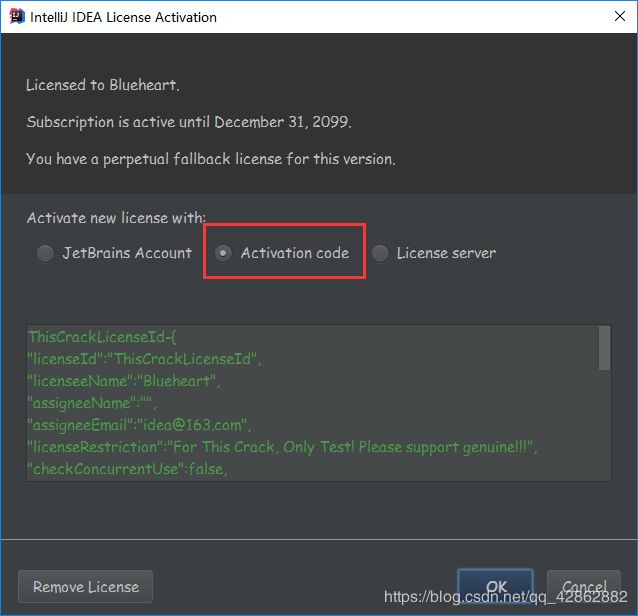638x616 pixels.
Task: Click the activation code scrollbar thumb
Action: [x=604, y=348]
